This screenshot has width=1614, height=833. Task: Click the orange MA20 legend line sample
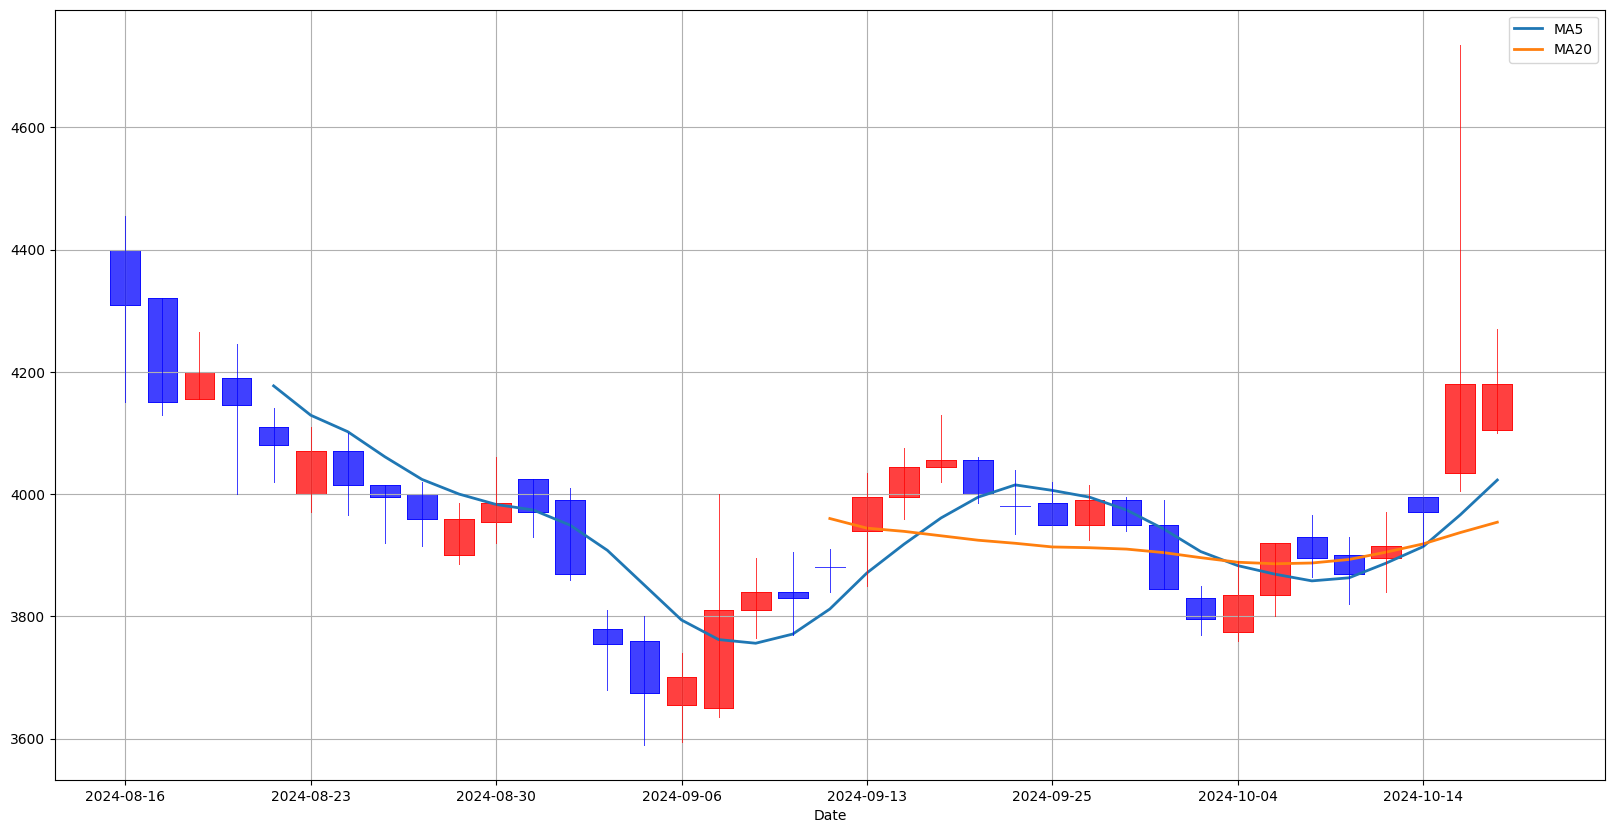pyautogui.click(x=1530, y=49)
